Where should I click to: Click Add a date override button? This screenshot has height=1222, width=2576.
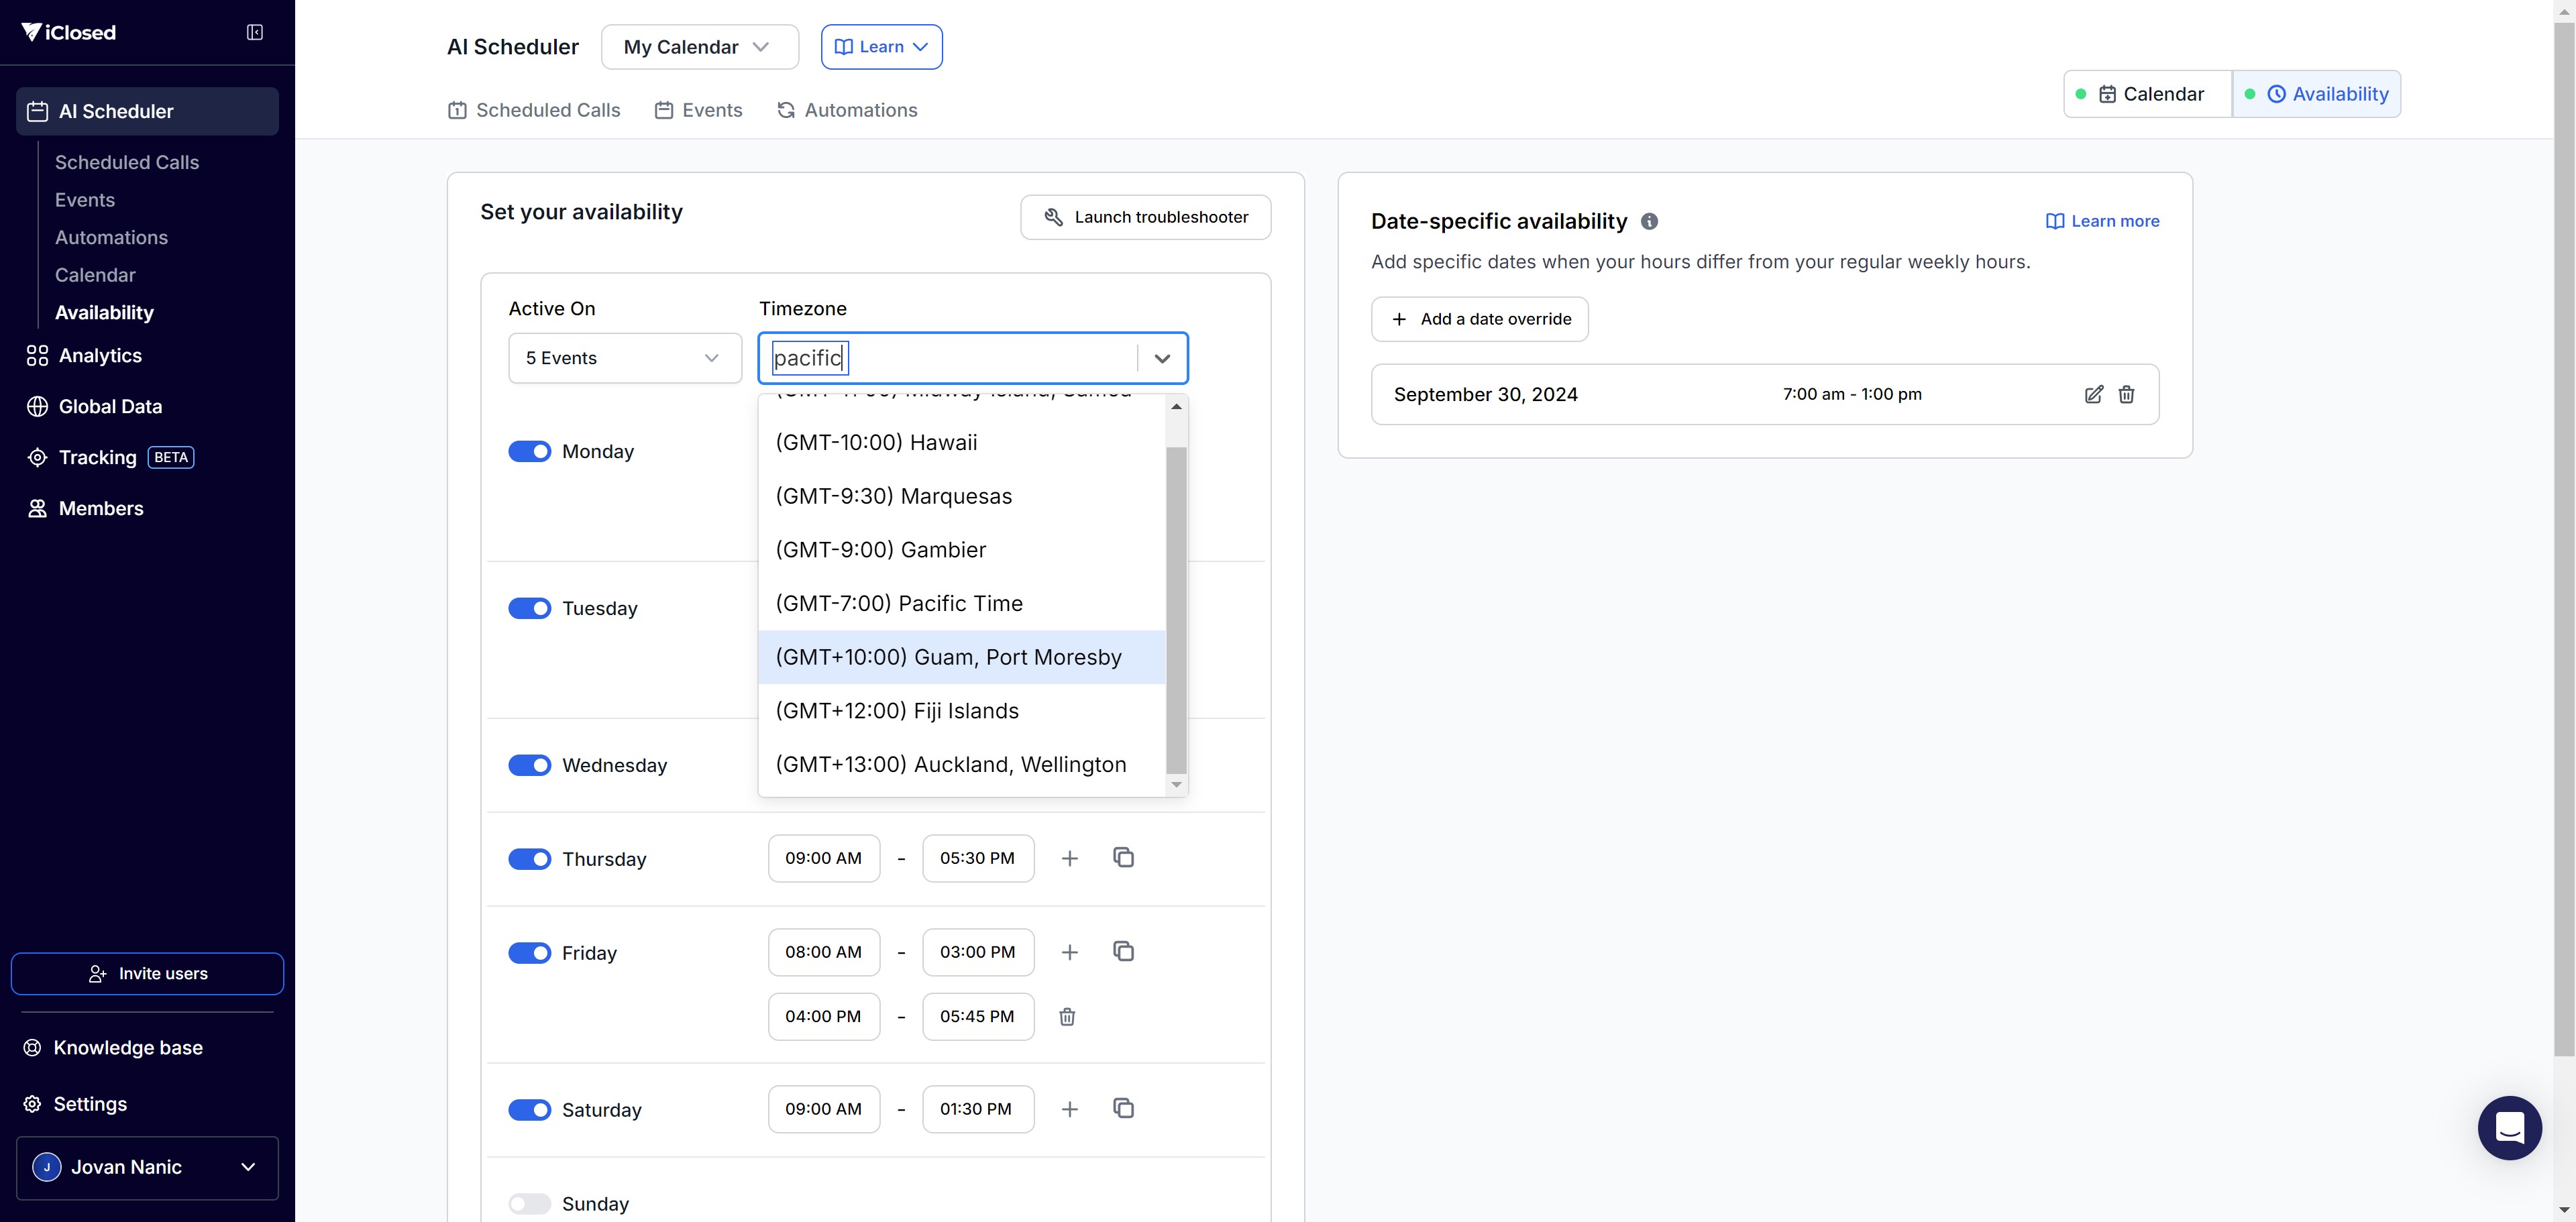(x=1479, y=319)
